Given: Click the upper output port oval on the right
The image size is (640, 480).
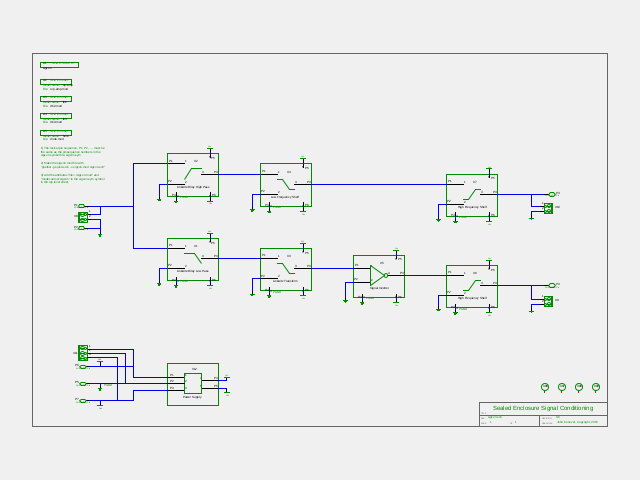Looking at the screenshot, I should point(552,194).
